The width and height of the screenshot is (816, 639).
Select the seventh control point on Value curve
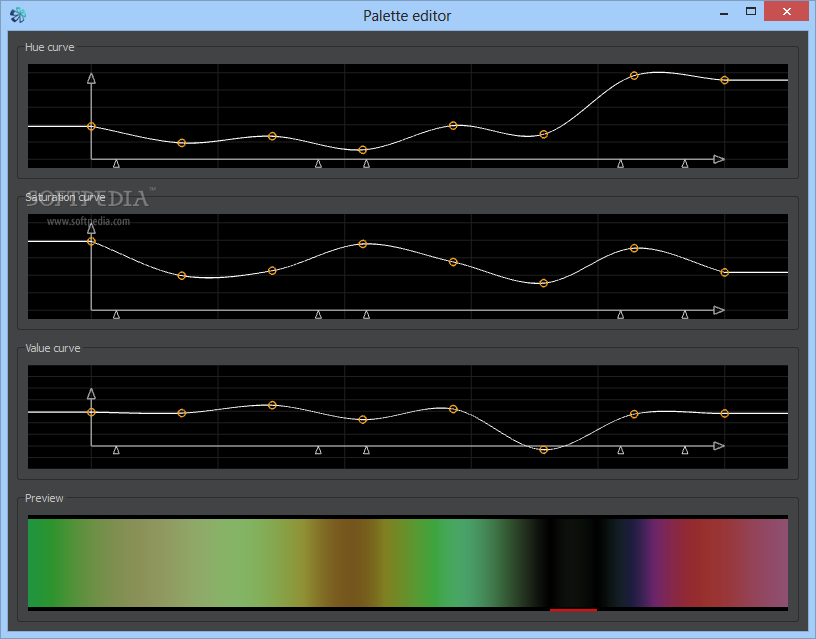(634, 414)
